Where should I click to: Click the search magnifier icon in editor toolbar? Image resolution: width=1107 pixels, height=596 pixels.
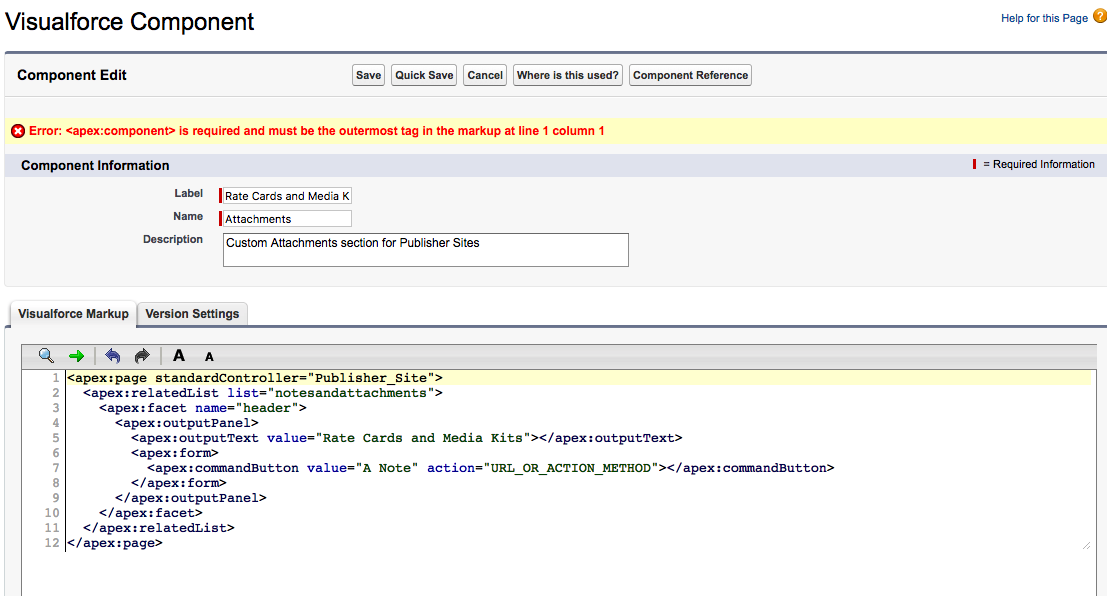point(46,356)
